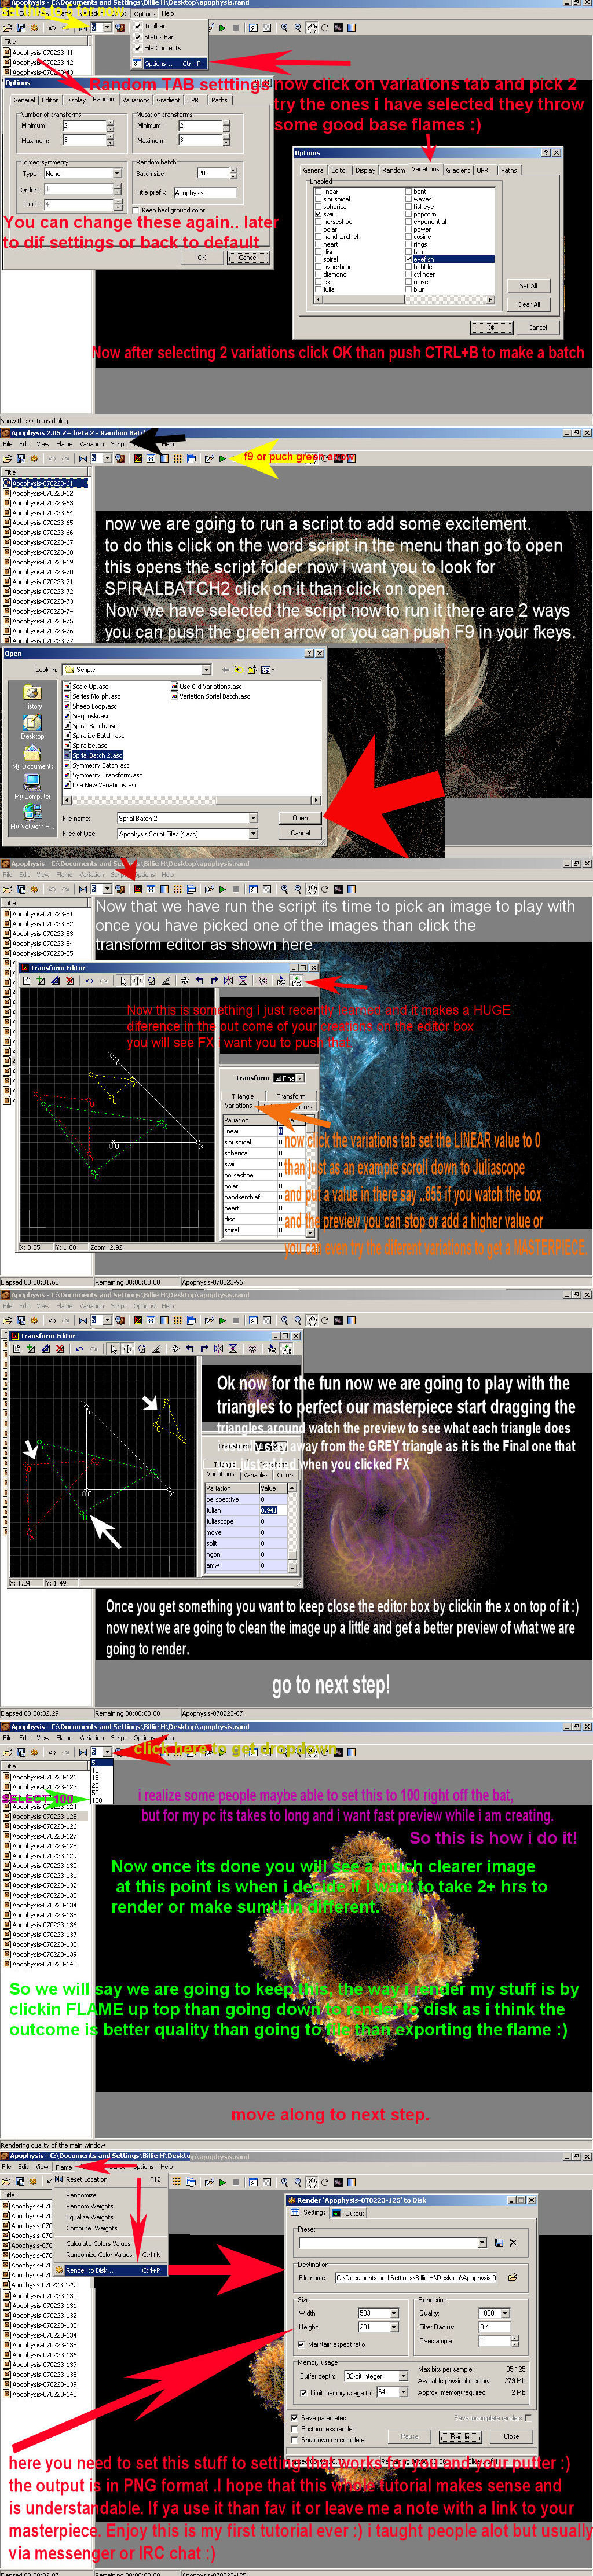Check the julia variation checkbox

pyautogui.click(x=318, y=289)
